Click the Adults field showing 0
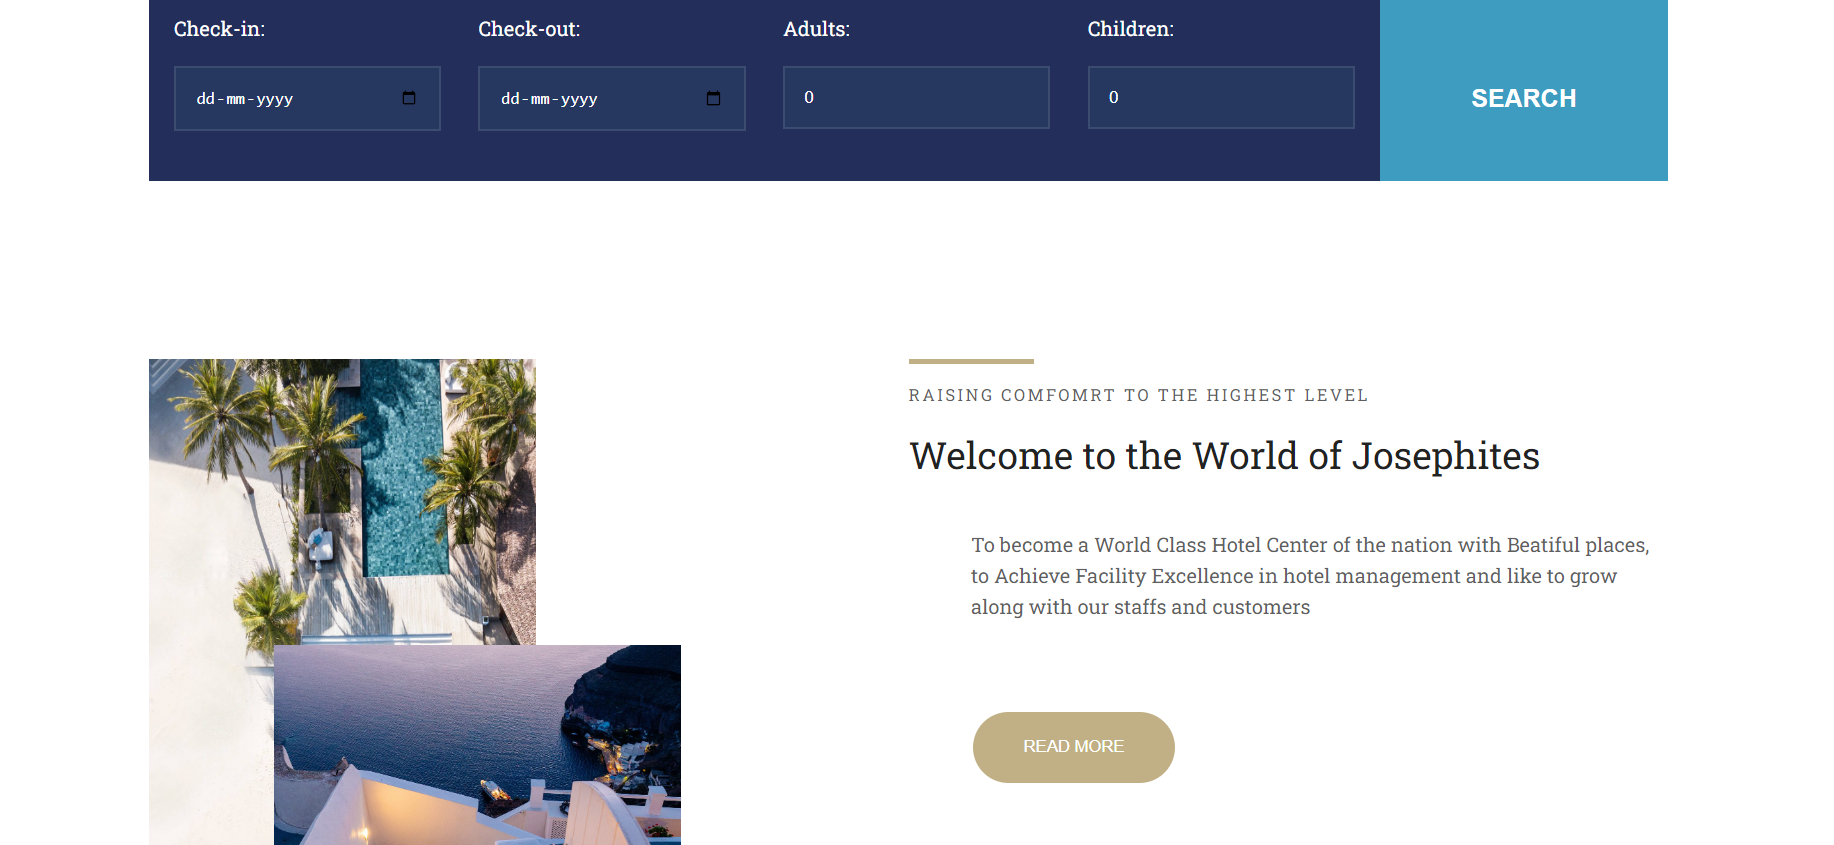Screen dimensions: 1834x845 [x=915, y=97]
